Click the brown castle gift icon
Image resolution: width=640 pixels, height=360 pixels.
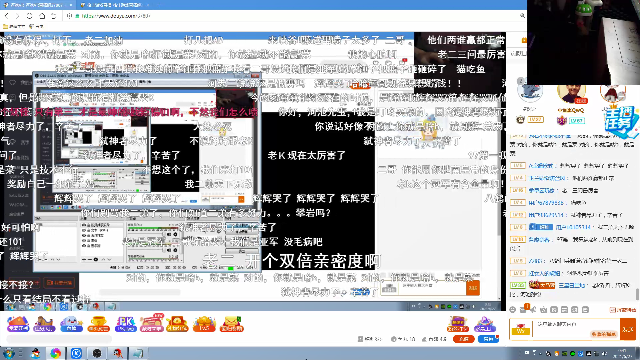[44, 324]
